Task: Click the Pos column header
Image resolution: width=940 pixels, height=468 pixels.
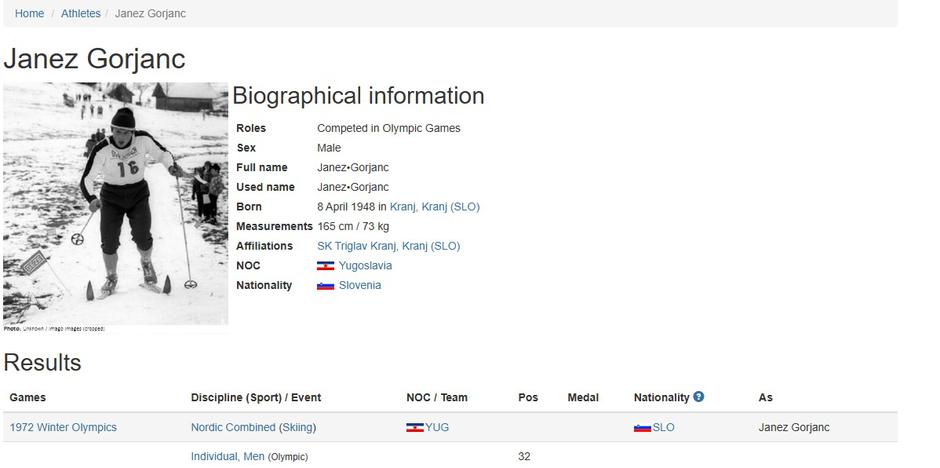Action: coord(528,397)
